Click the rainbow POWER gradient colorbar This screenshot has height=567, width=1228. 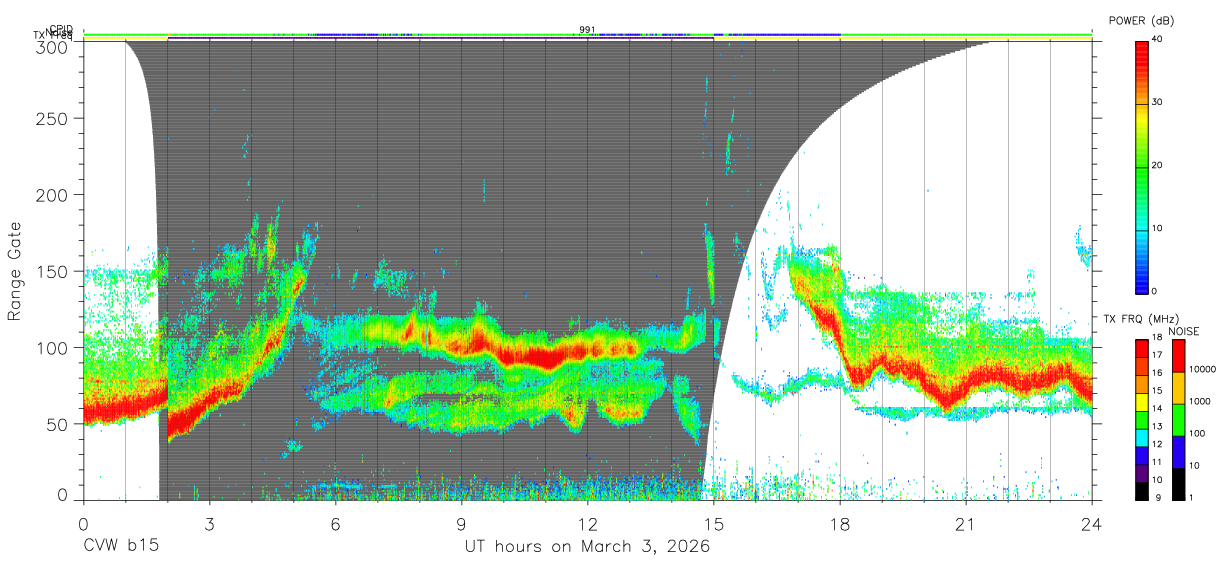pos(1142,166)
